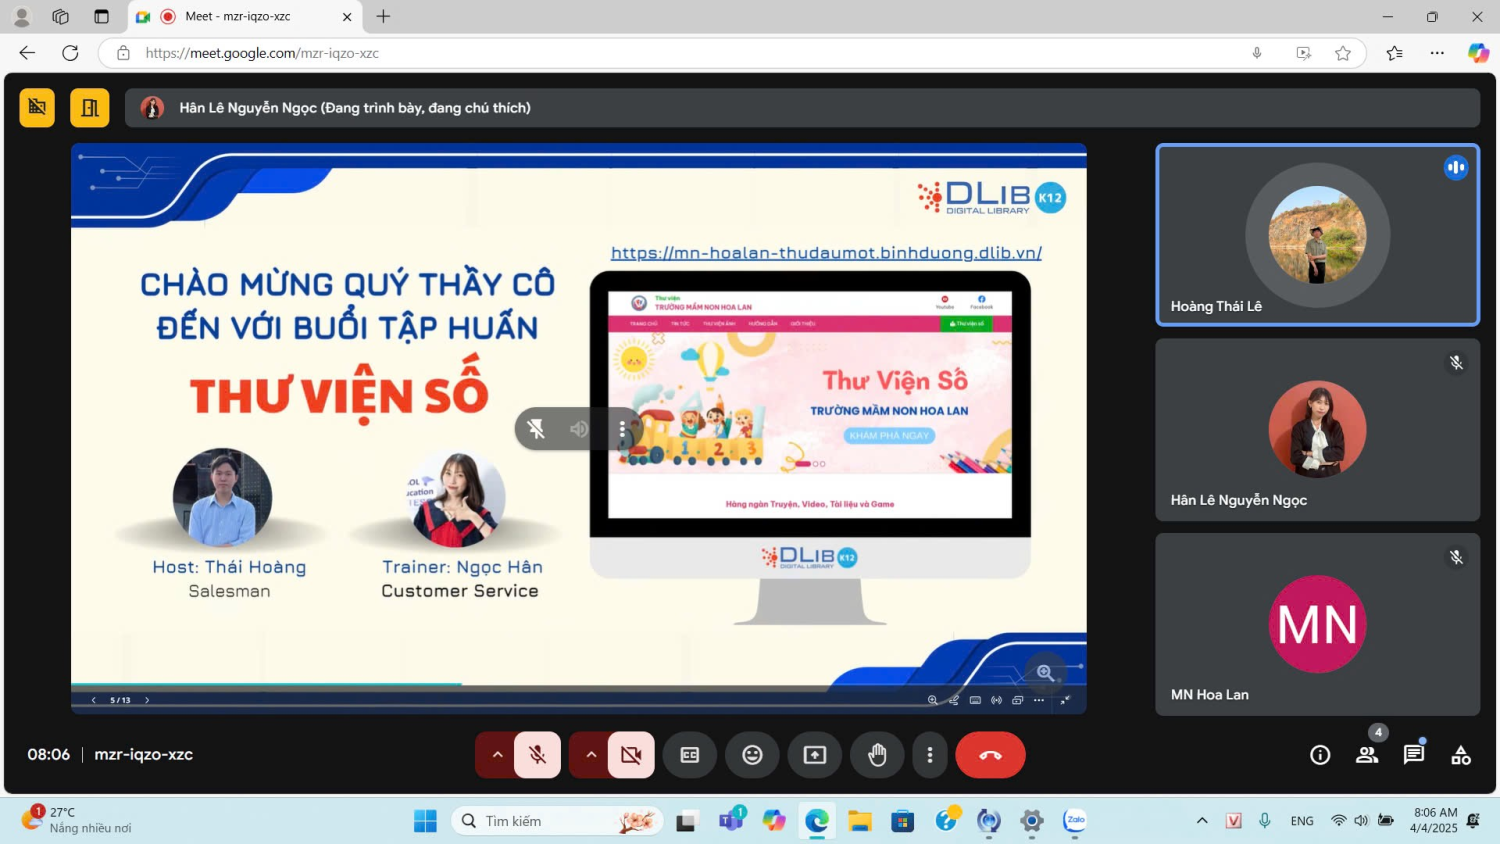Open video settings arrow beside camera
This screenshot has width=1500, height=844.
(x=591, y=755)
